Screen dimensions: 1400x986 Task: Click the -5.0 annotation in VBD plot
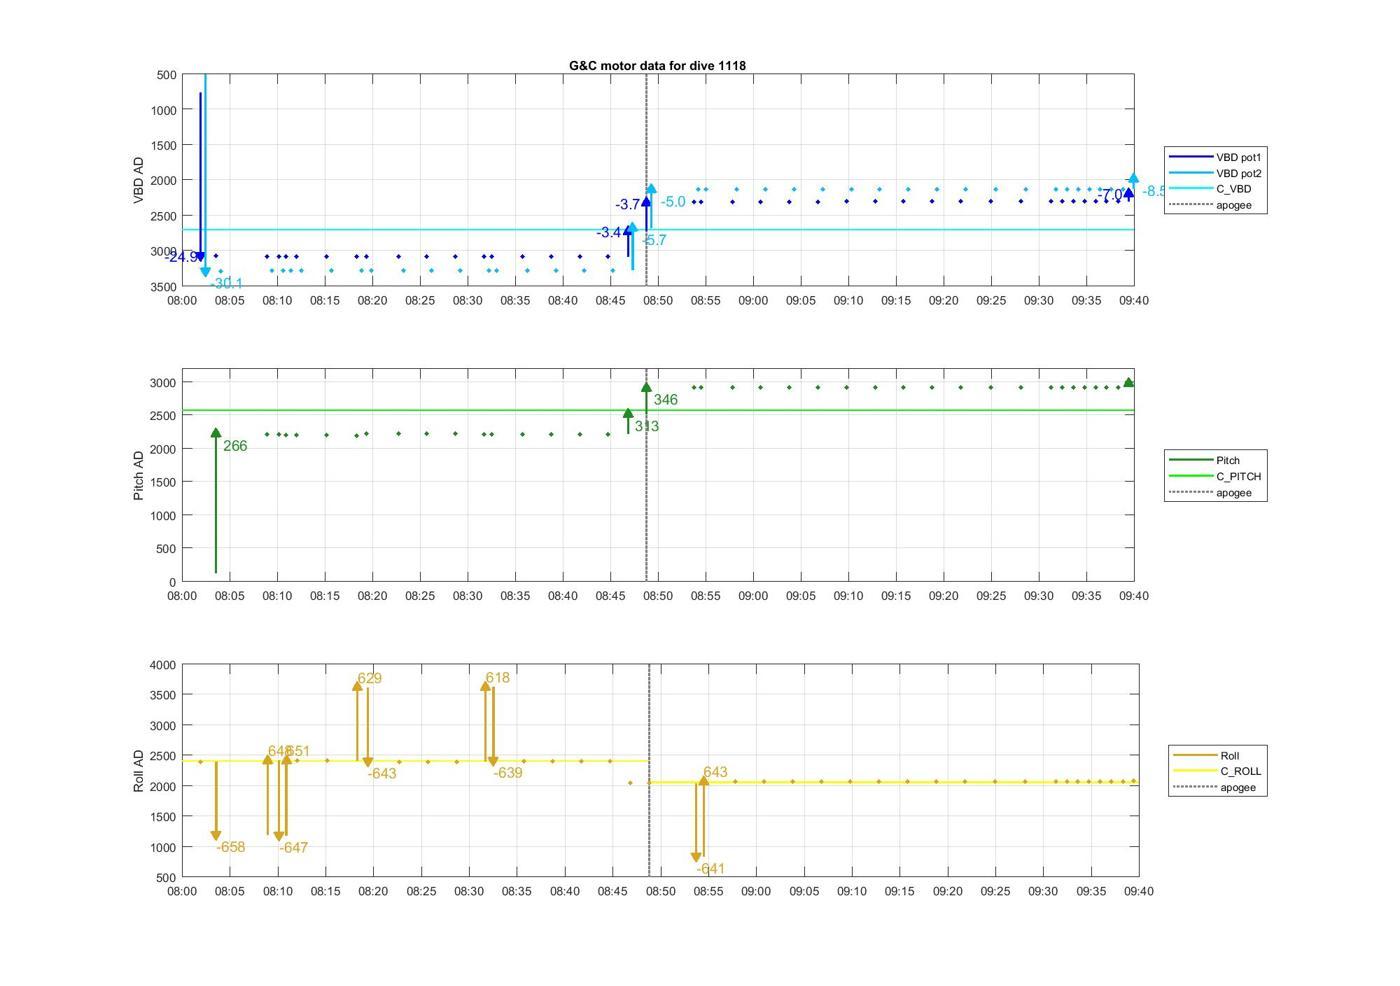[673, 202]
